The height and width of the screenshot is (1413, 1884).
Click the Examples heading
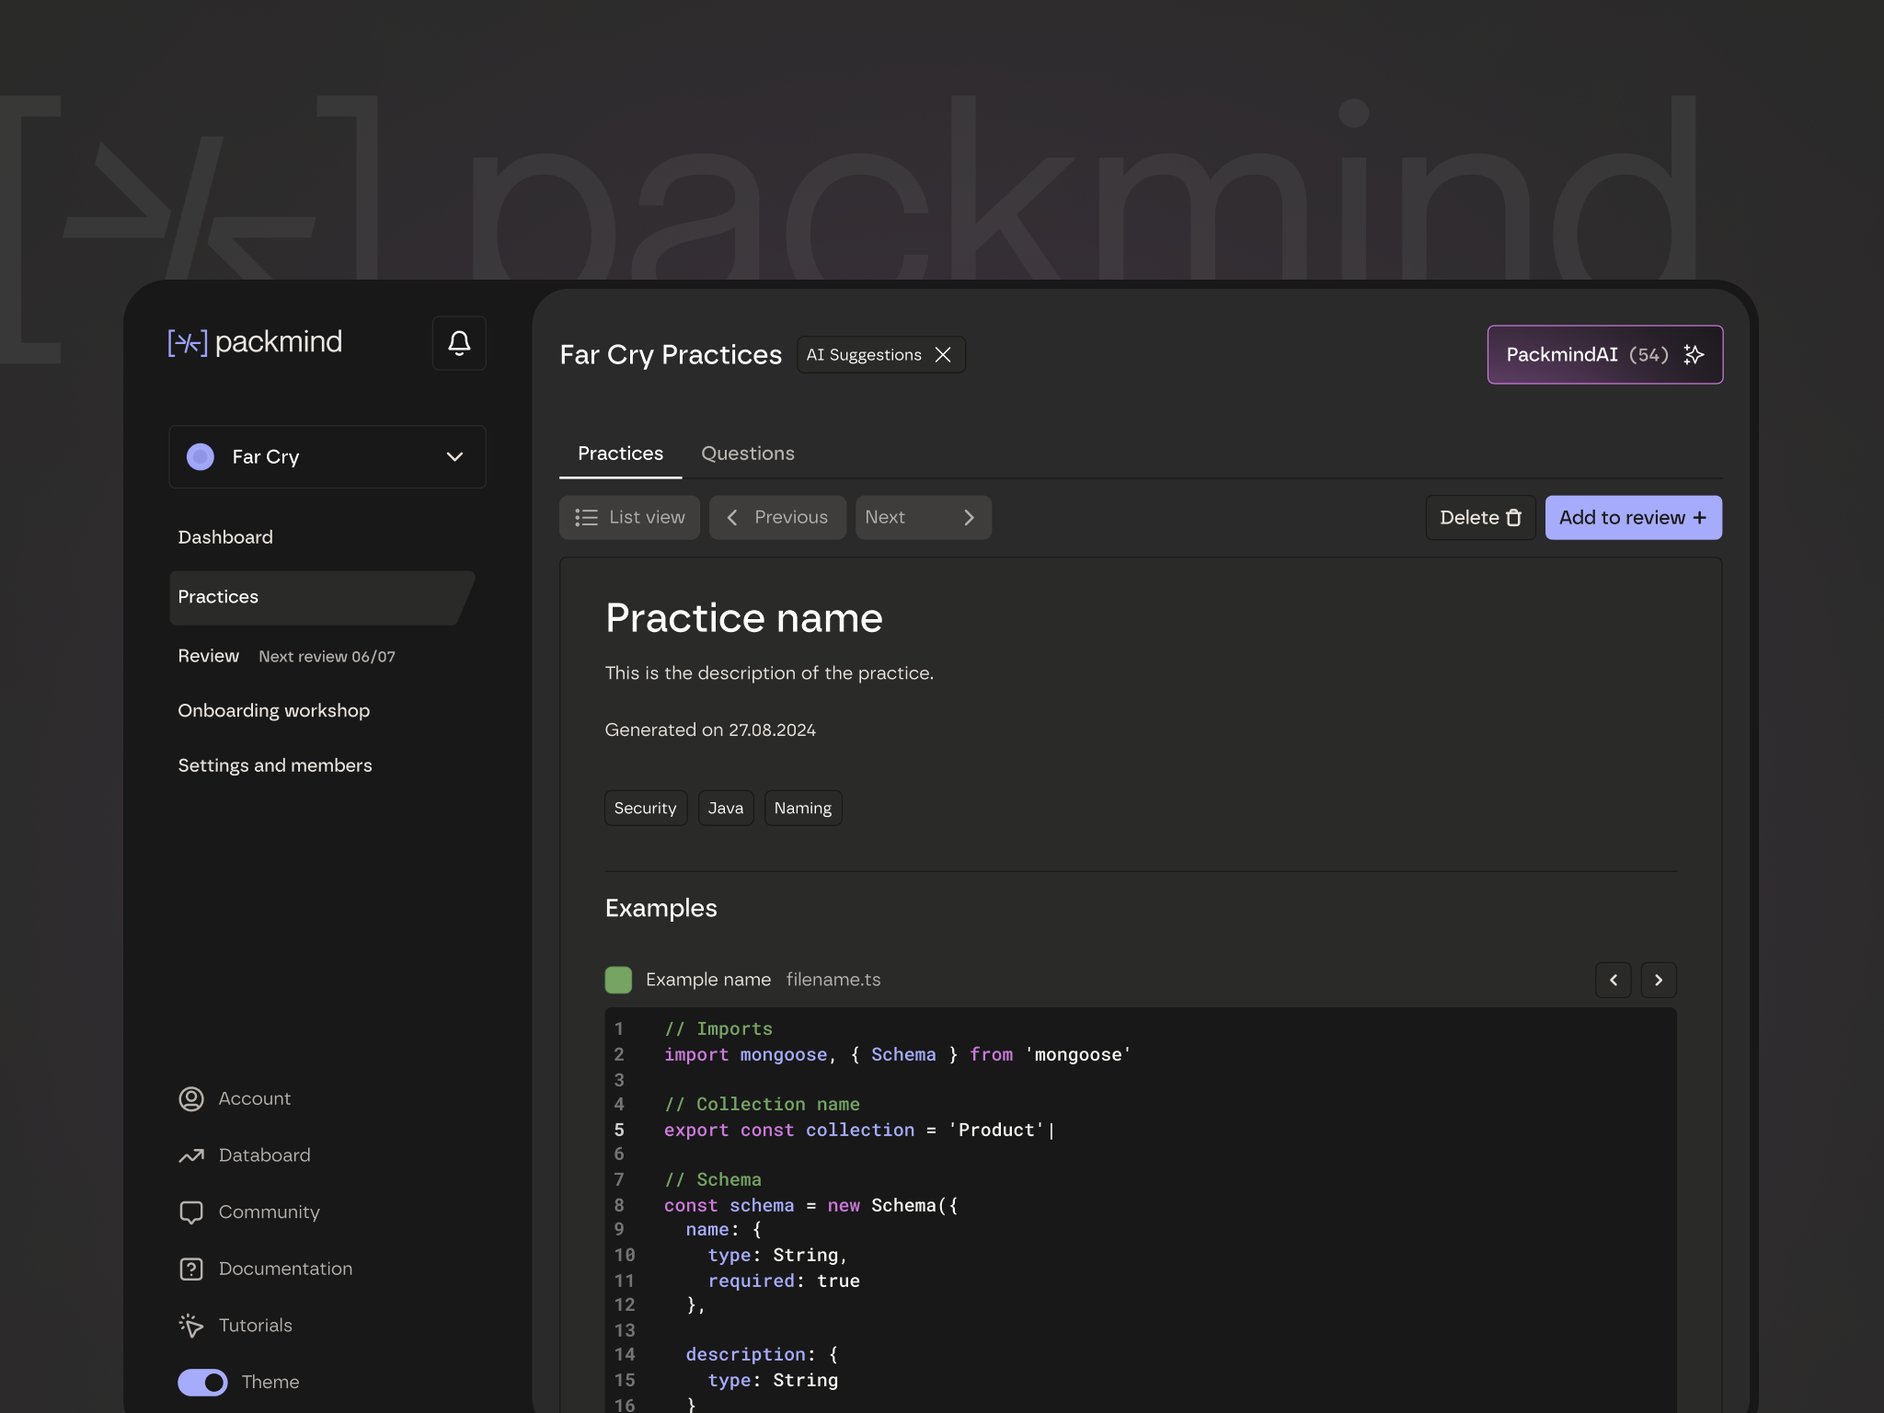coord(661,908)
